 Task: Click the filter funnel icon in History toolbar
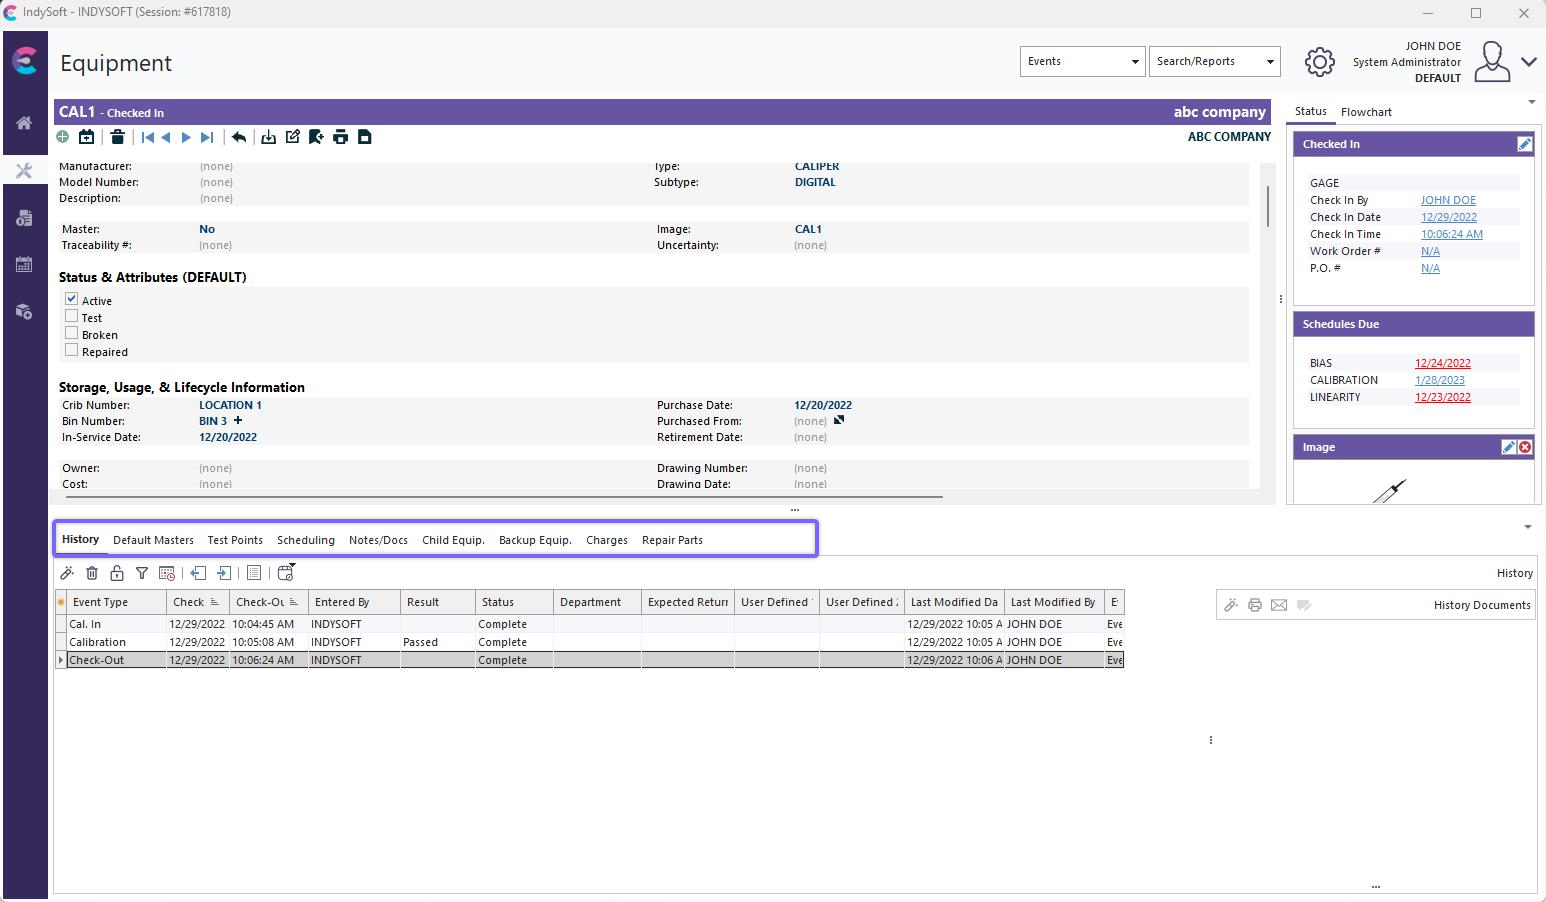coord(142,573)
